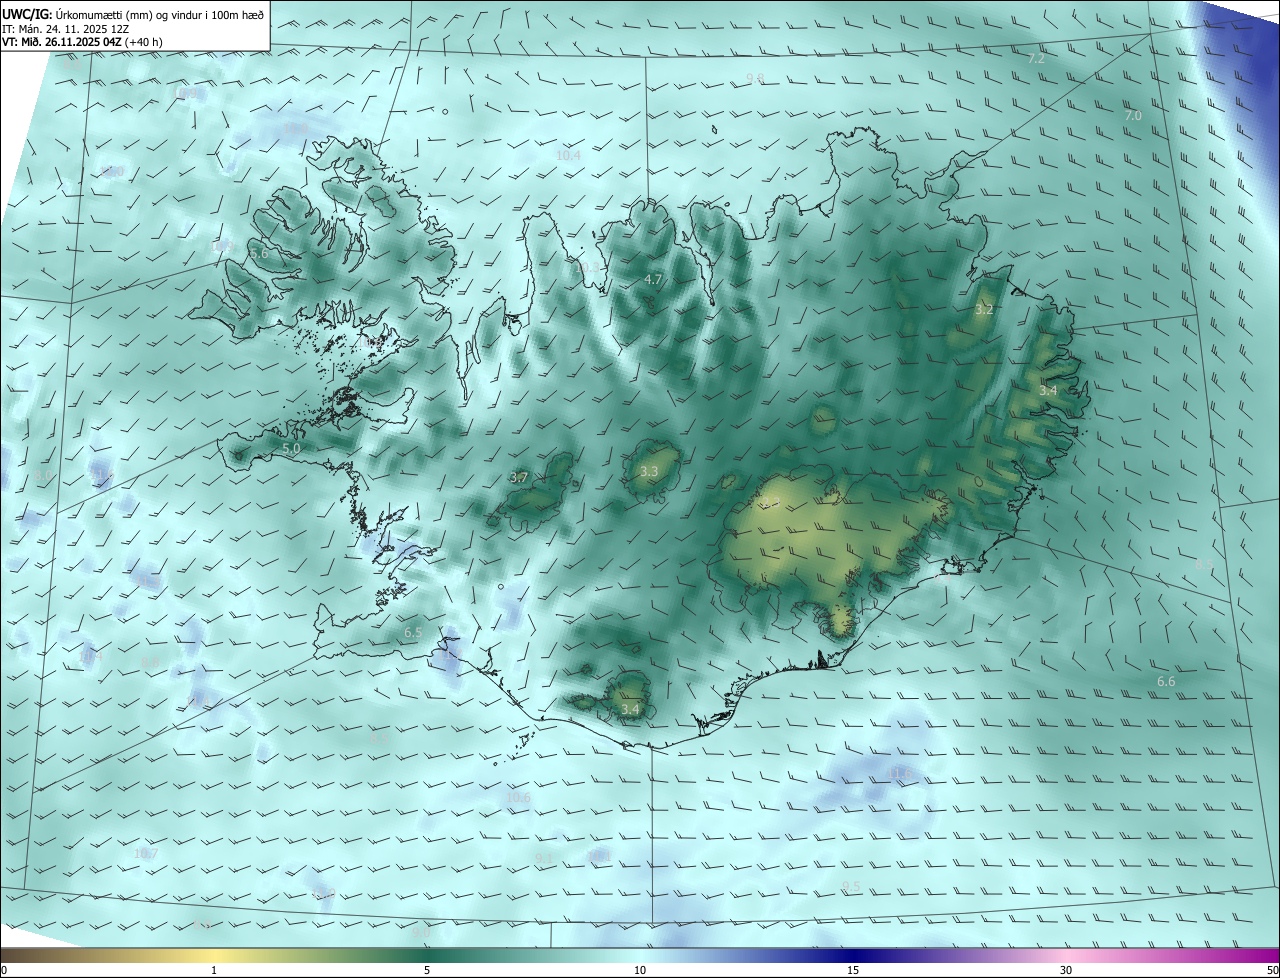
Task: Select the '4.7' value on the map
Action: point(653,280)
